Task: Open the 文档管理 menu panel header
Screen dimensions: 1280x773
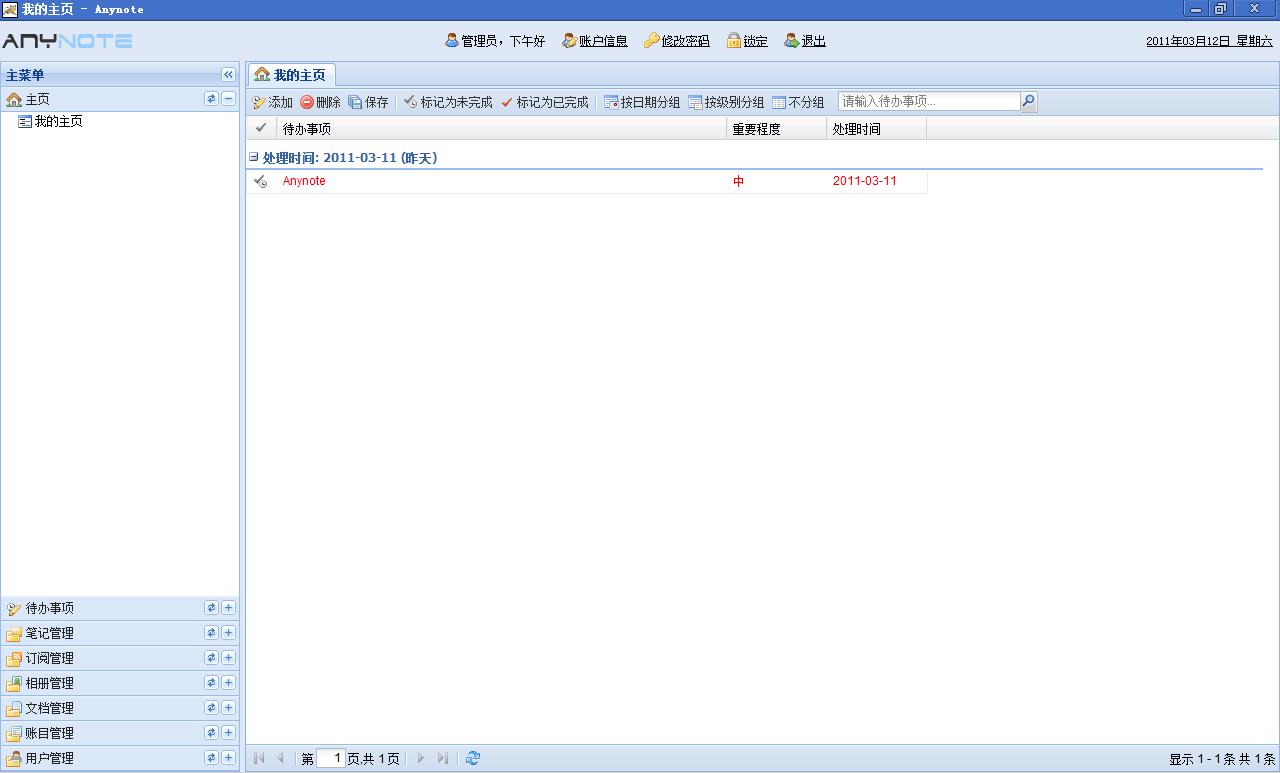Action: point(120,708)
